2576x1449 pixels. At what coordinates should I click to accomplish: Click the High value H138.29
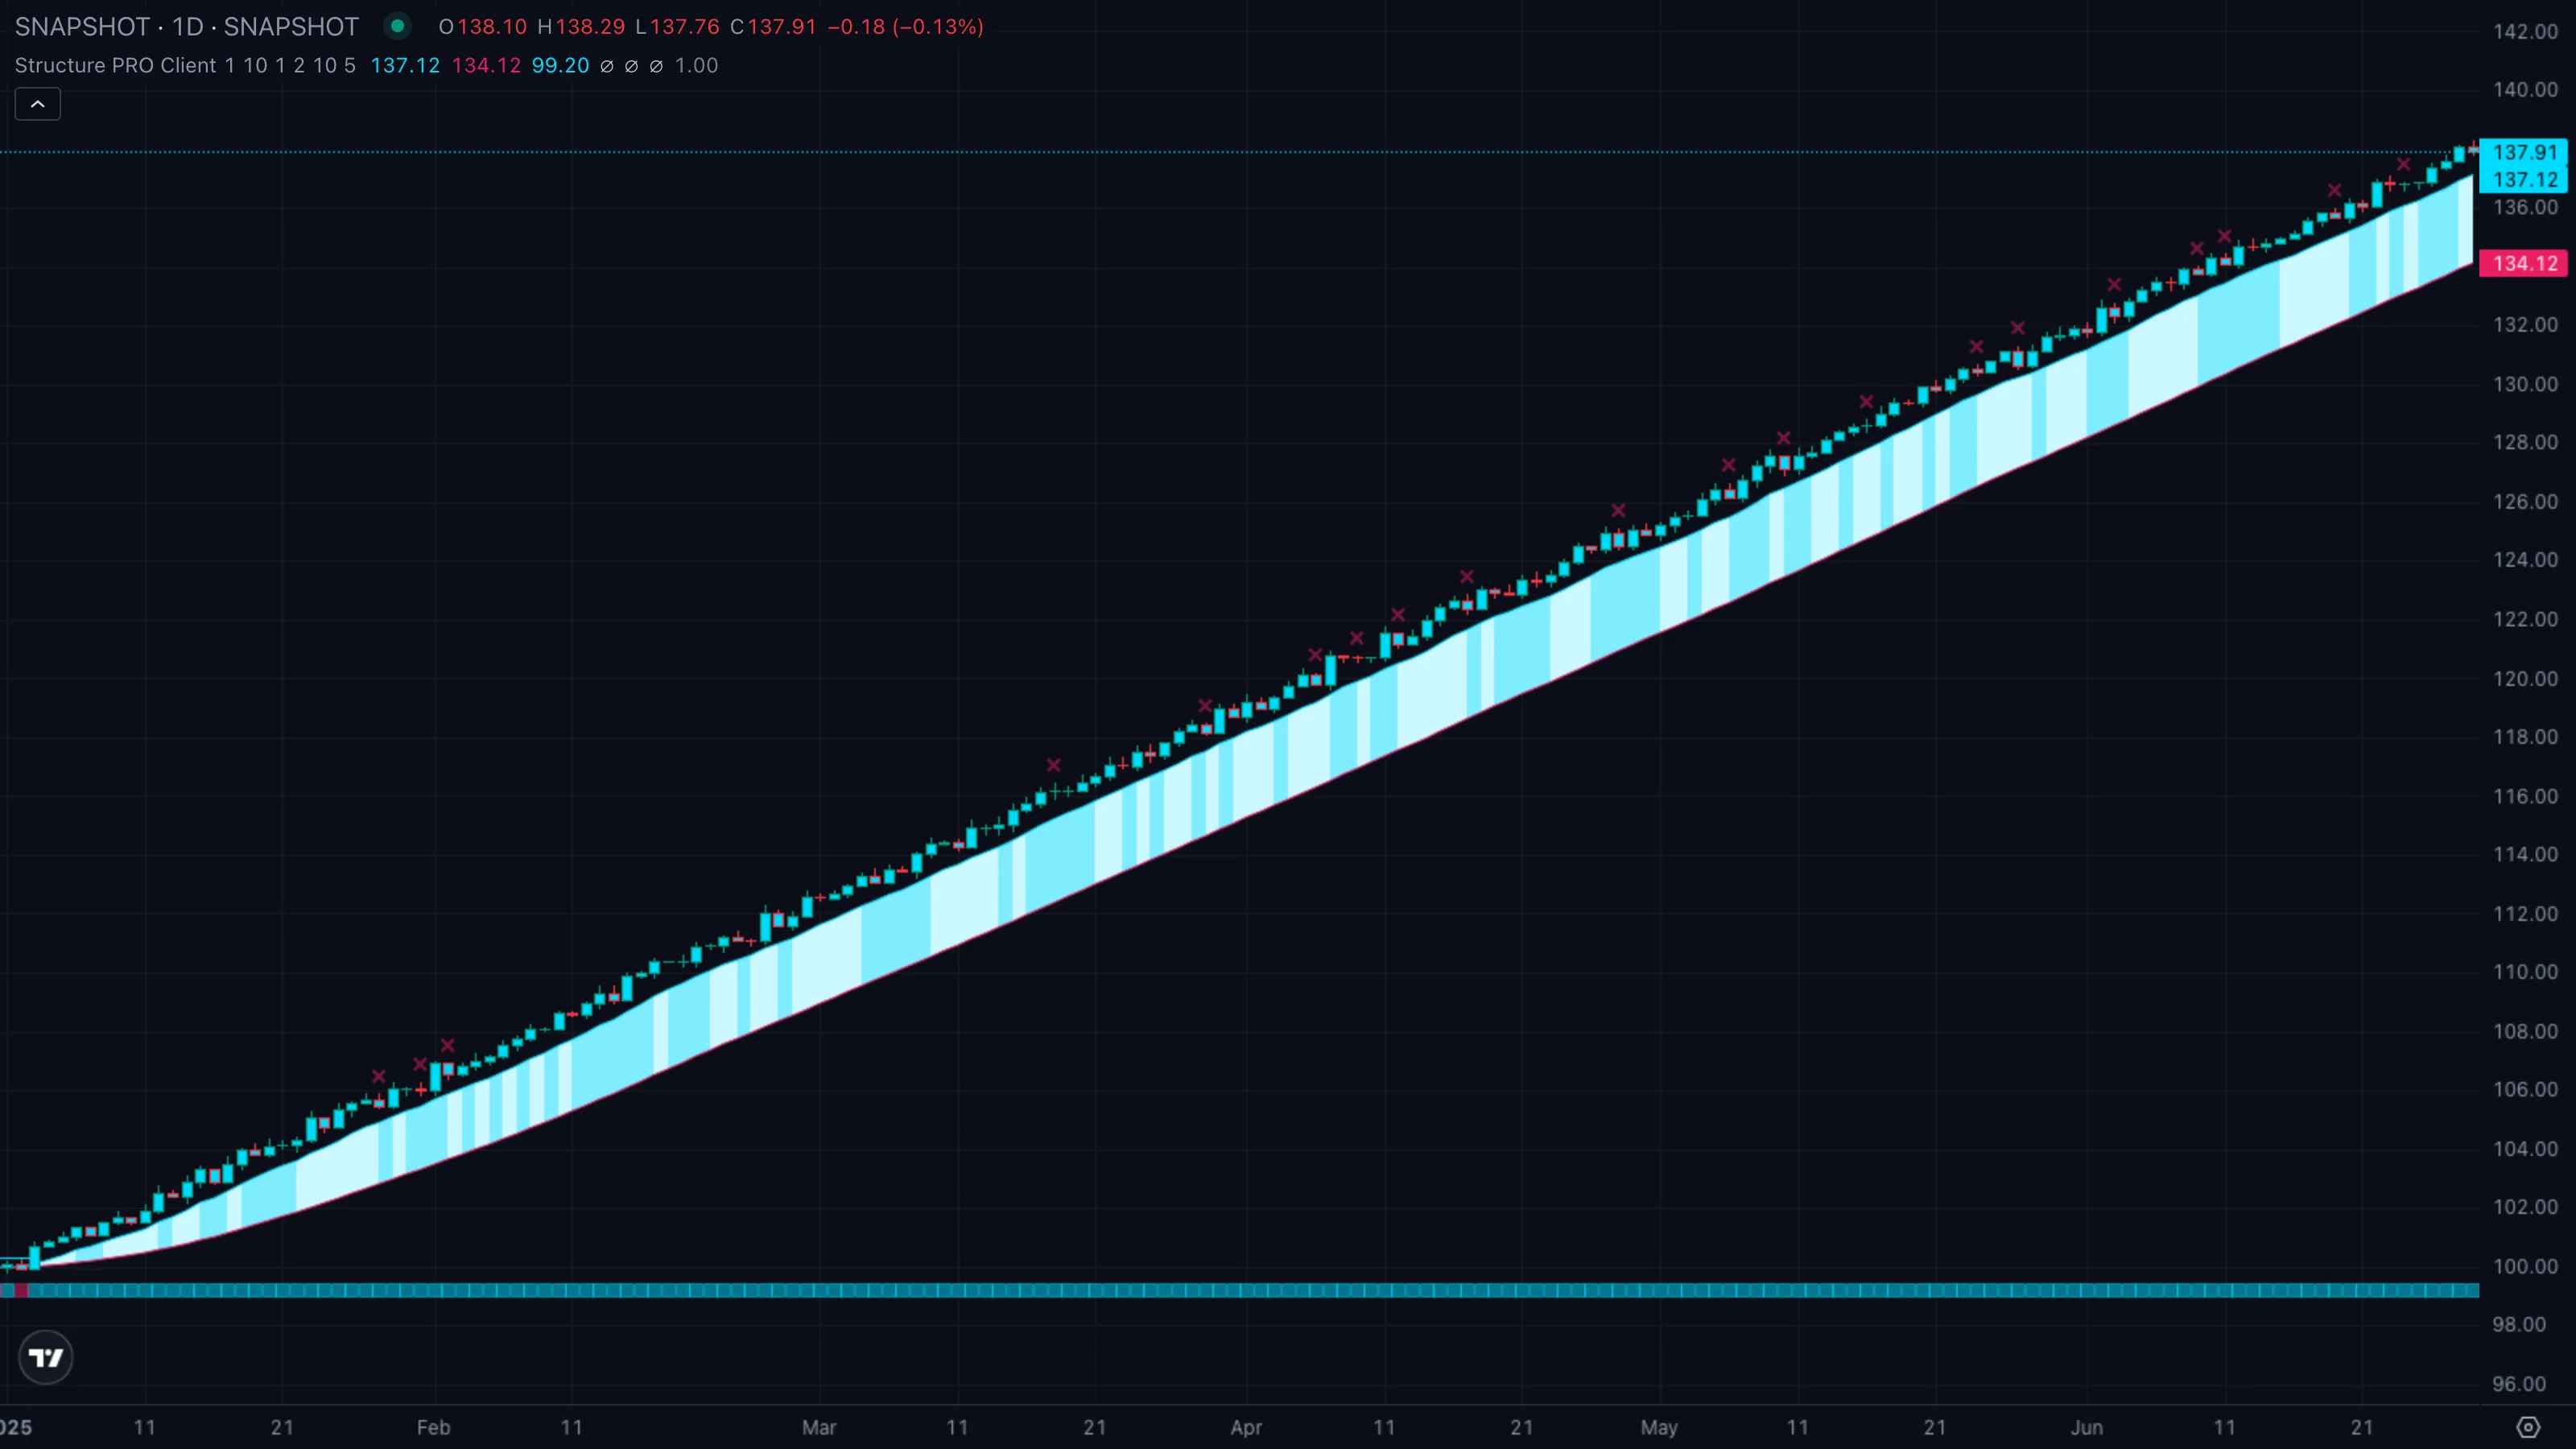coord(581,27)
